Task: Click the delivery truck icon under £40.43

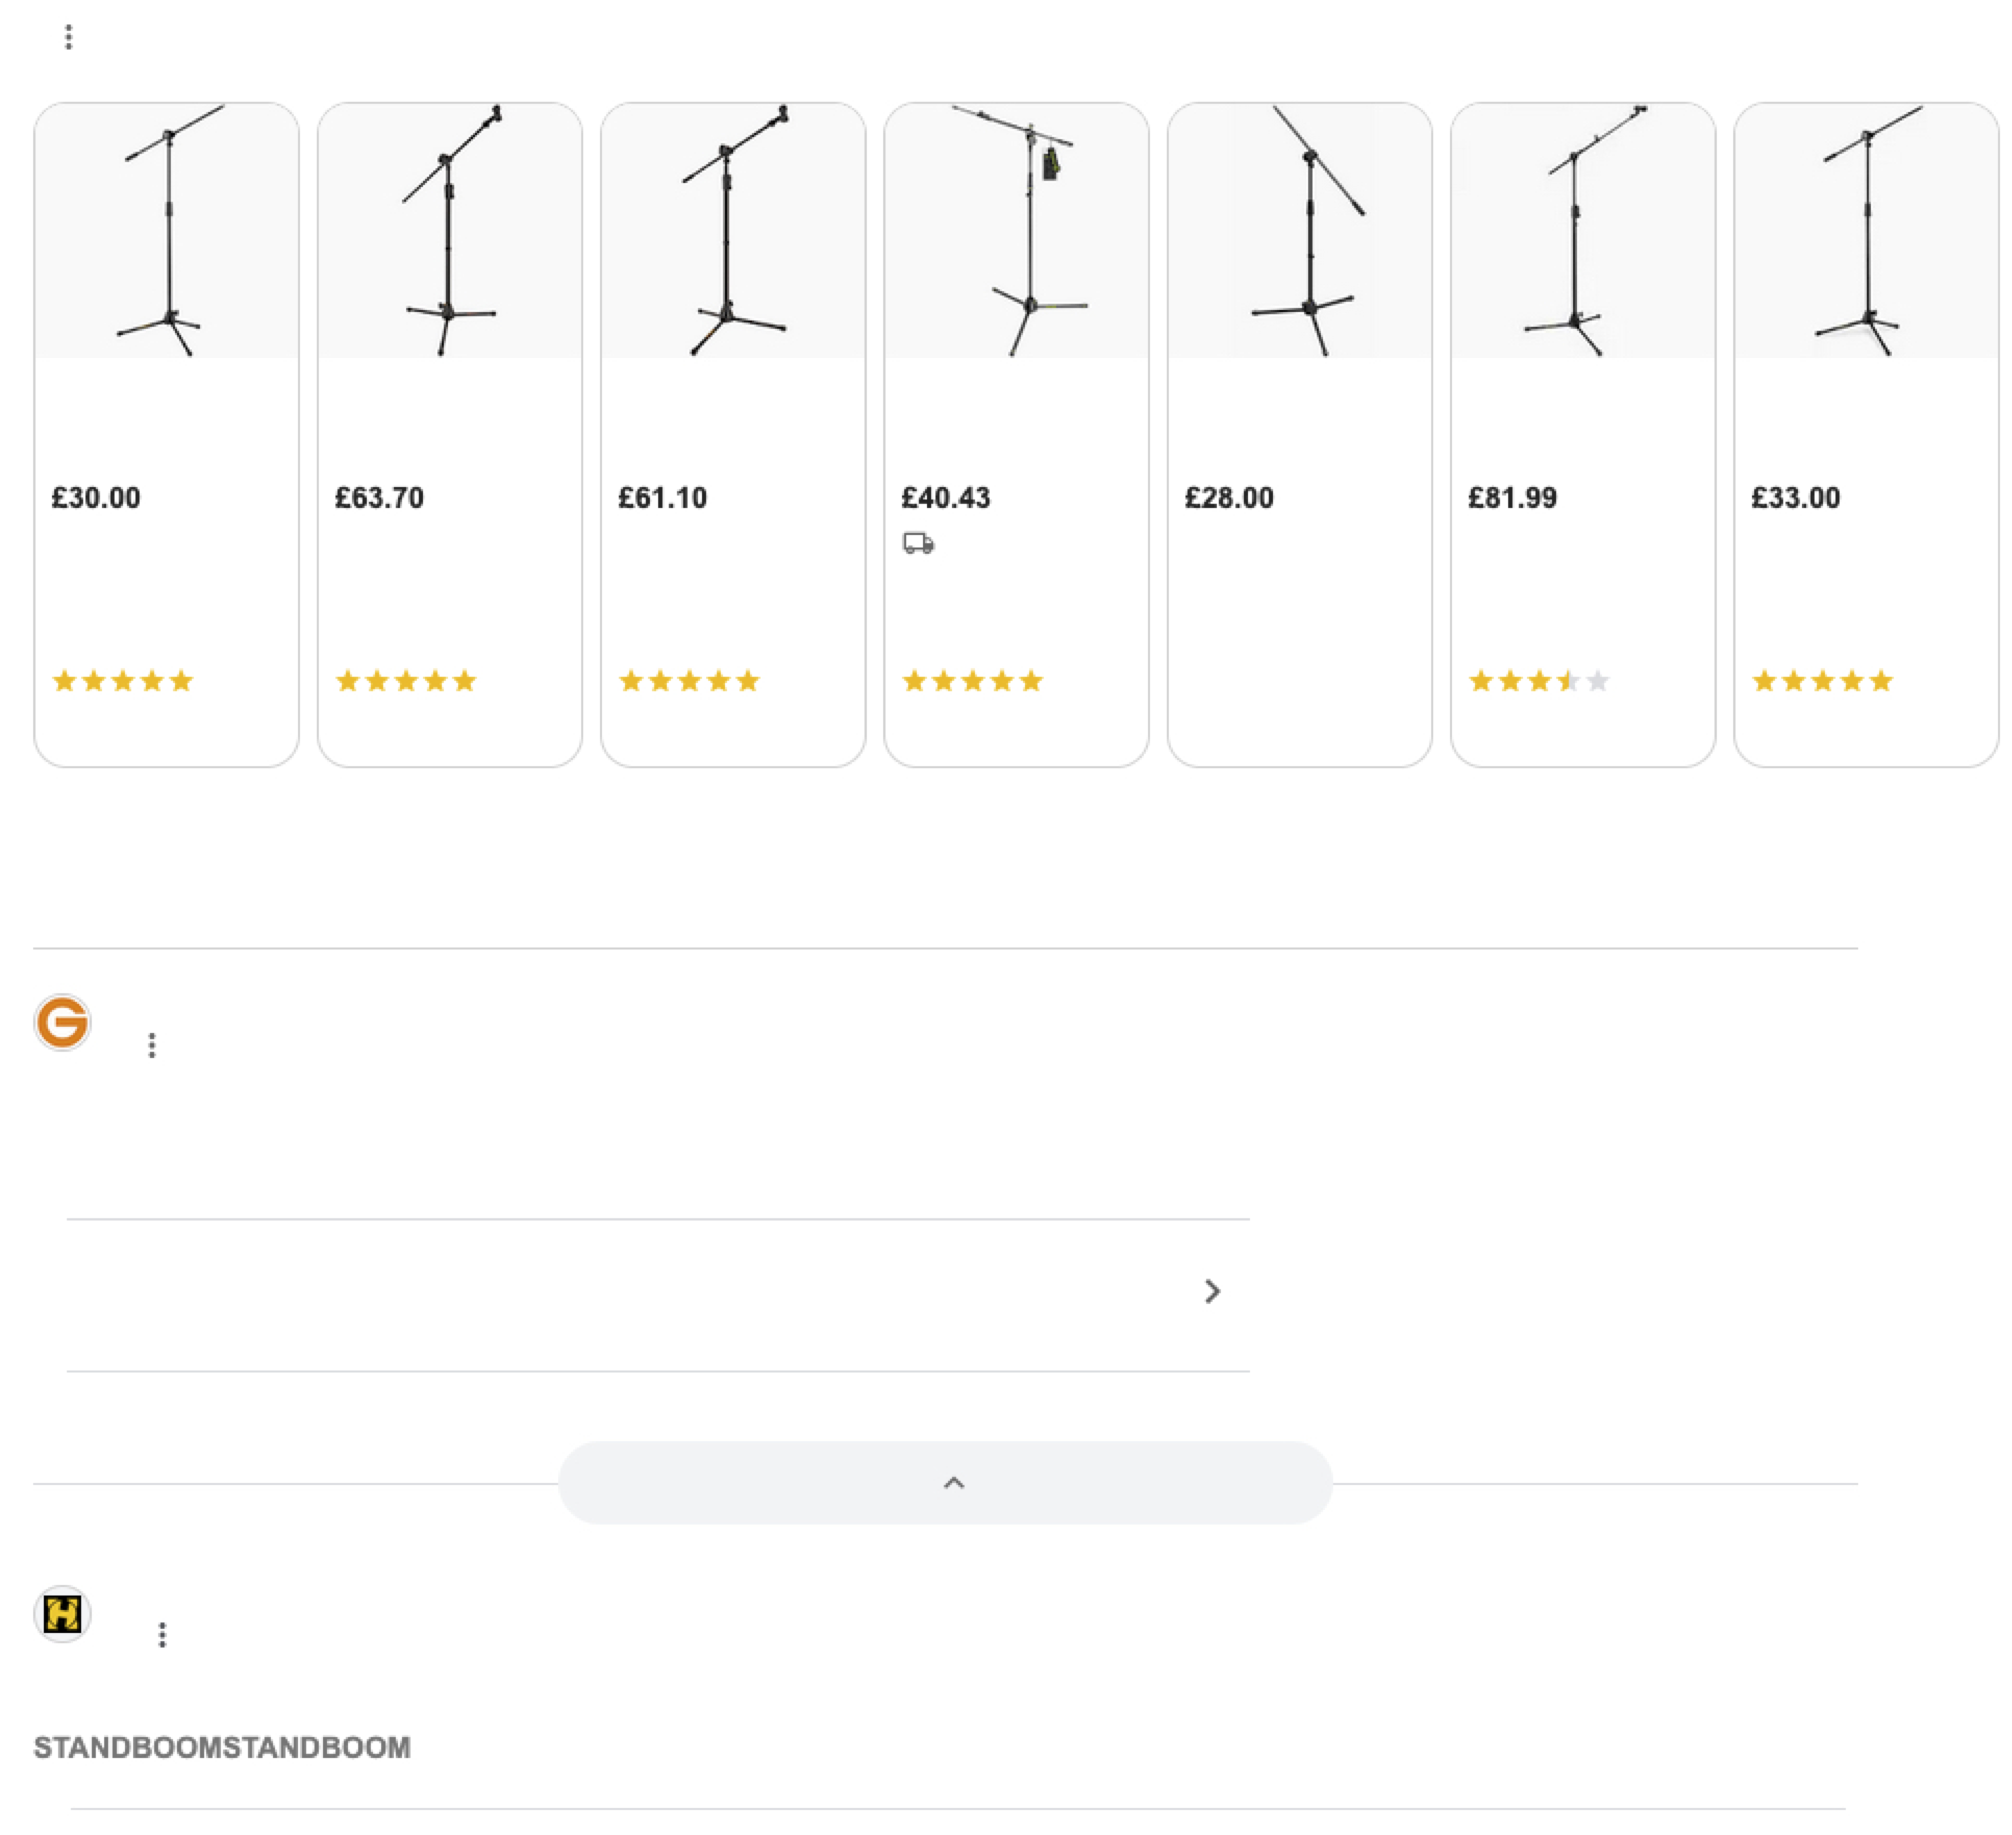Action: tap(918, 543)
